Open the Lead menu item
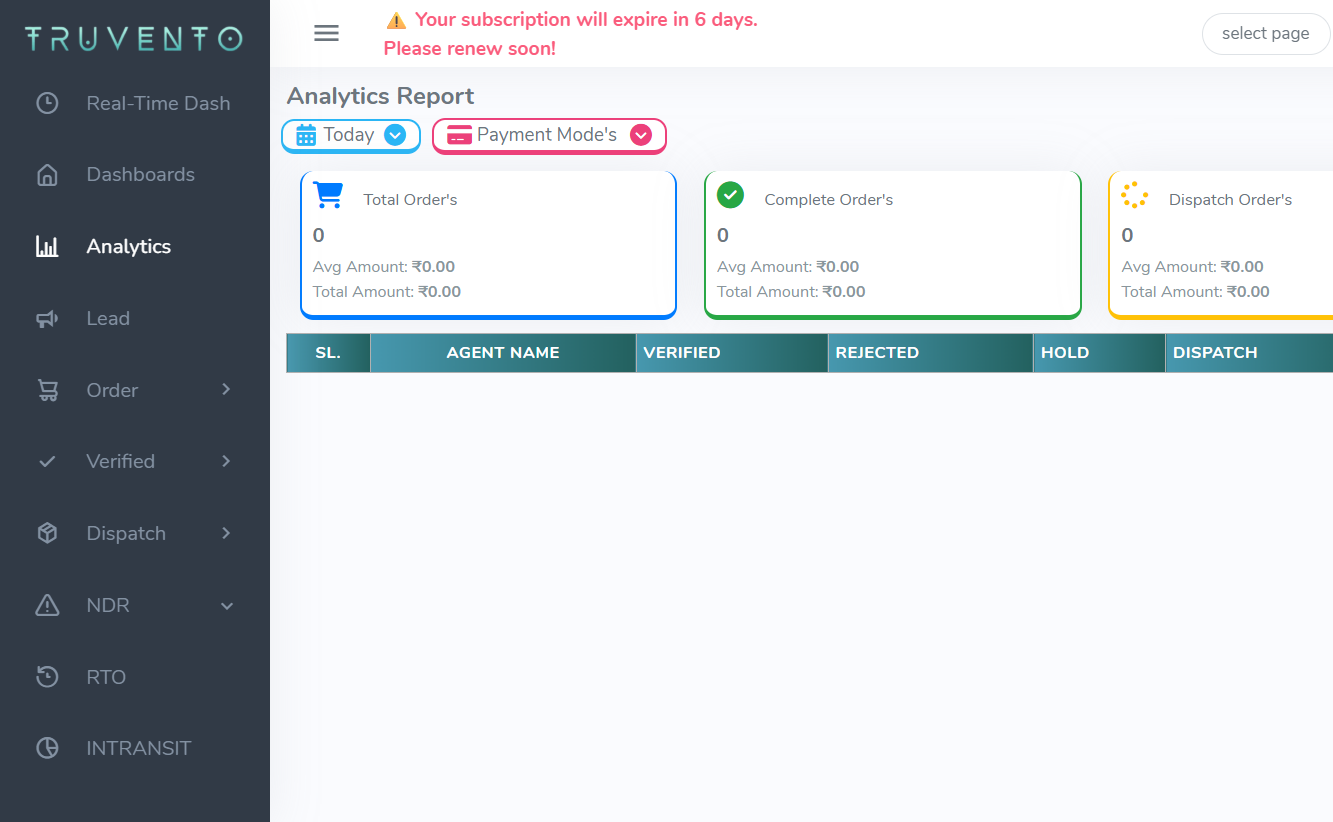1333x822 pixels. pyautogui.click(x=108, y=319)
